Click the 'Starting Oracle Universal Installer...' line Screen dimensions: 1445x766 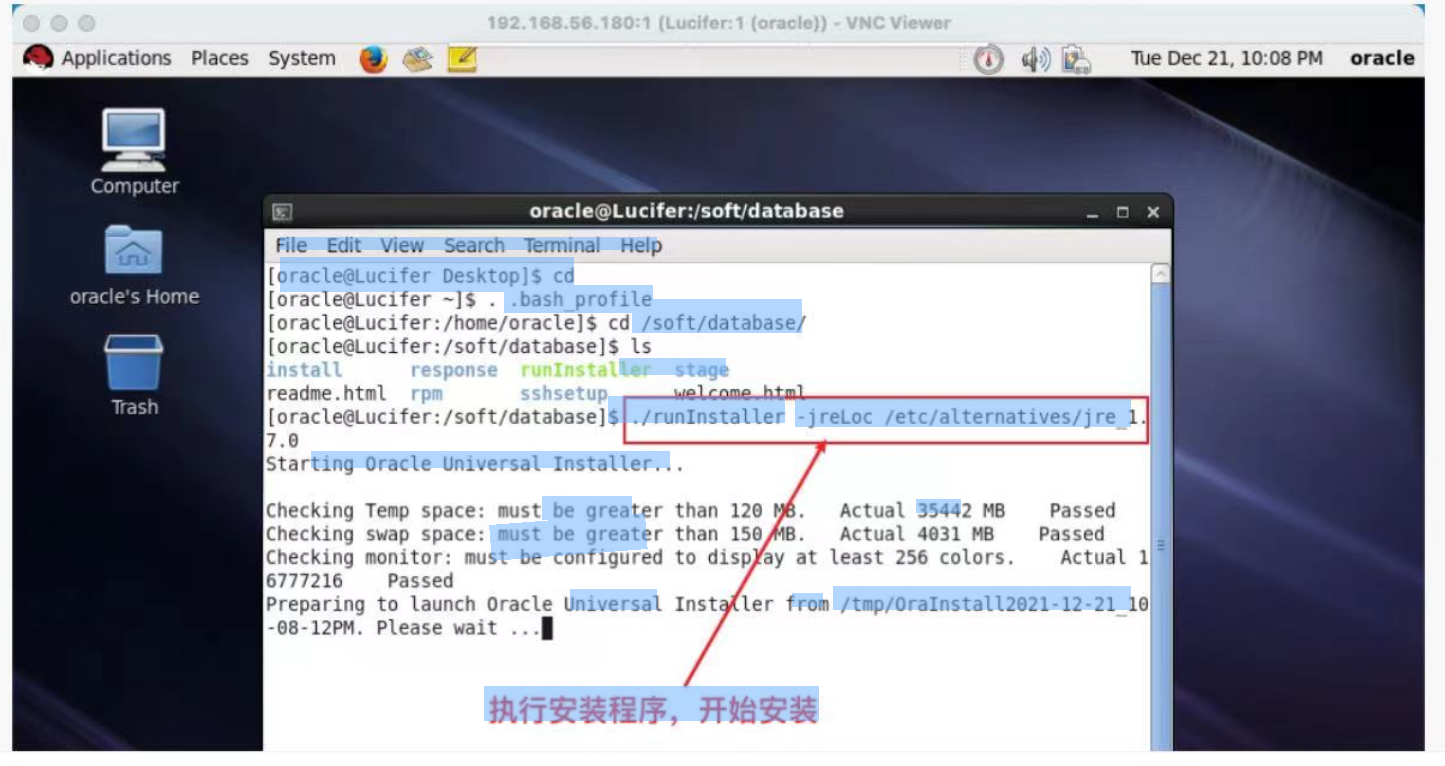coord(475,464)
